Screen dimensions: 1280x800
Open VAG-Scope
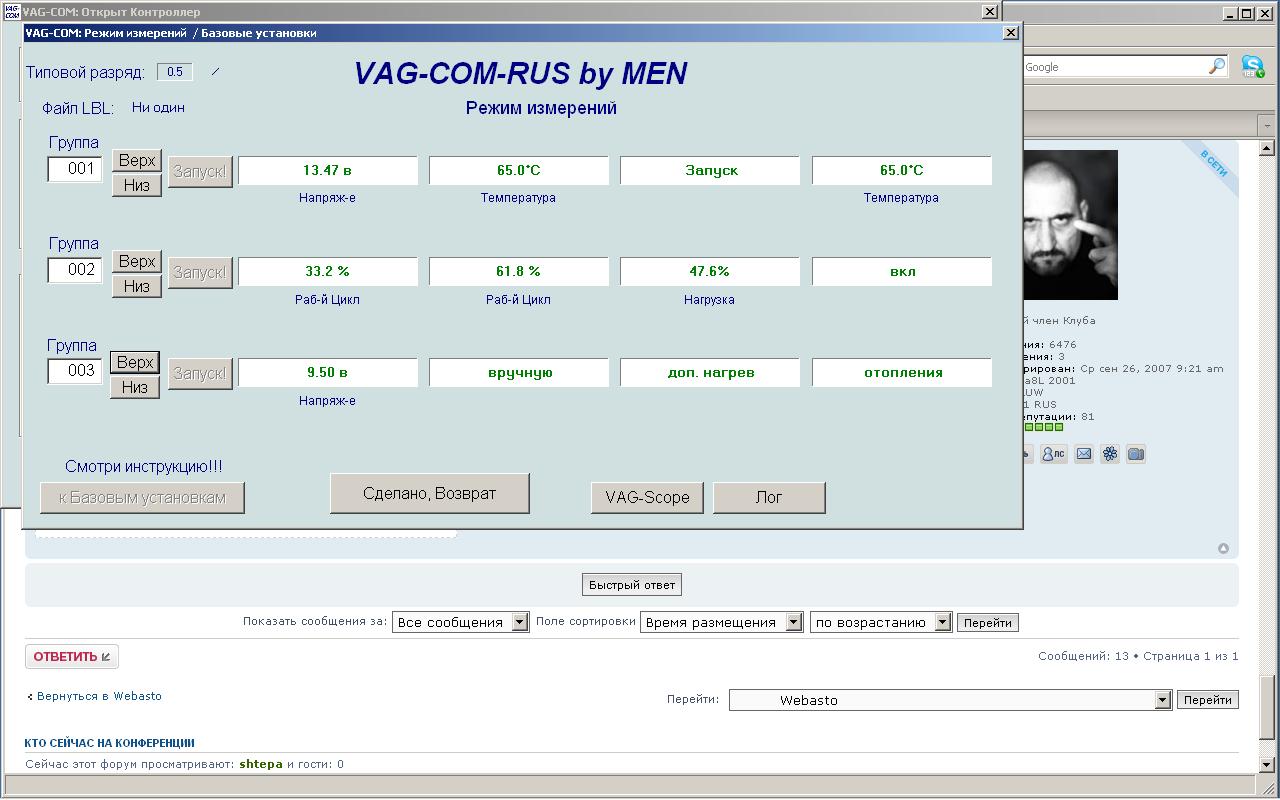(x=647, y=497)
